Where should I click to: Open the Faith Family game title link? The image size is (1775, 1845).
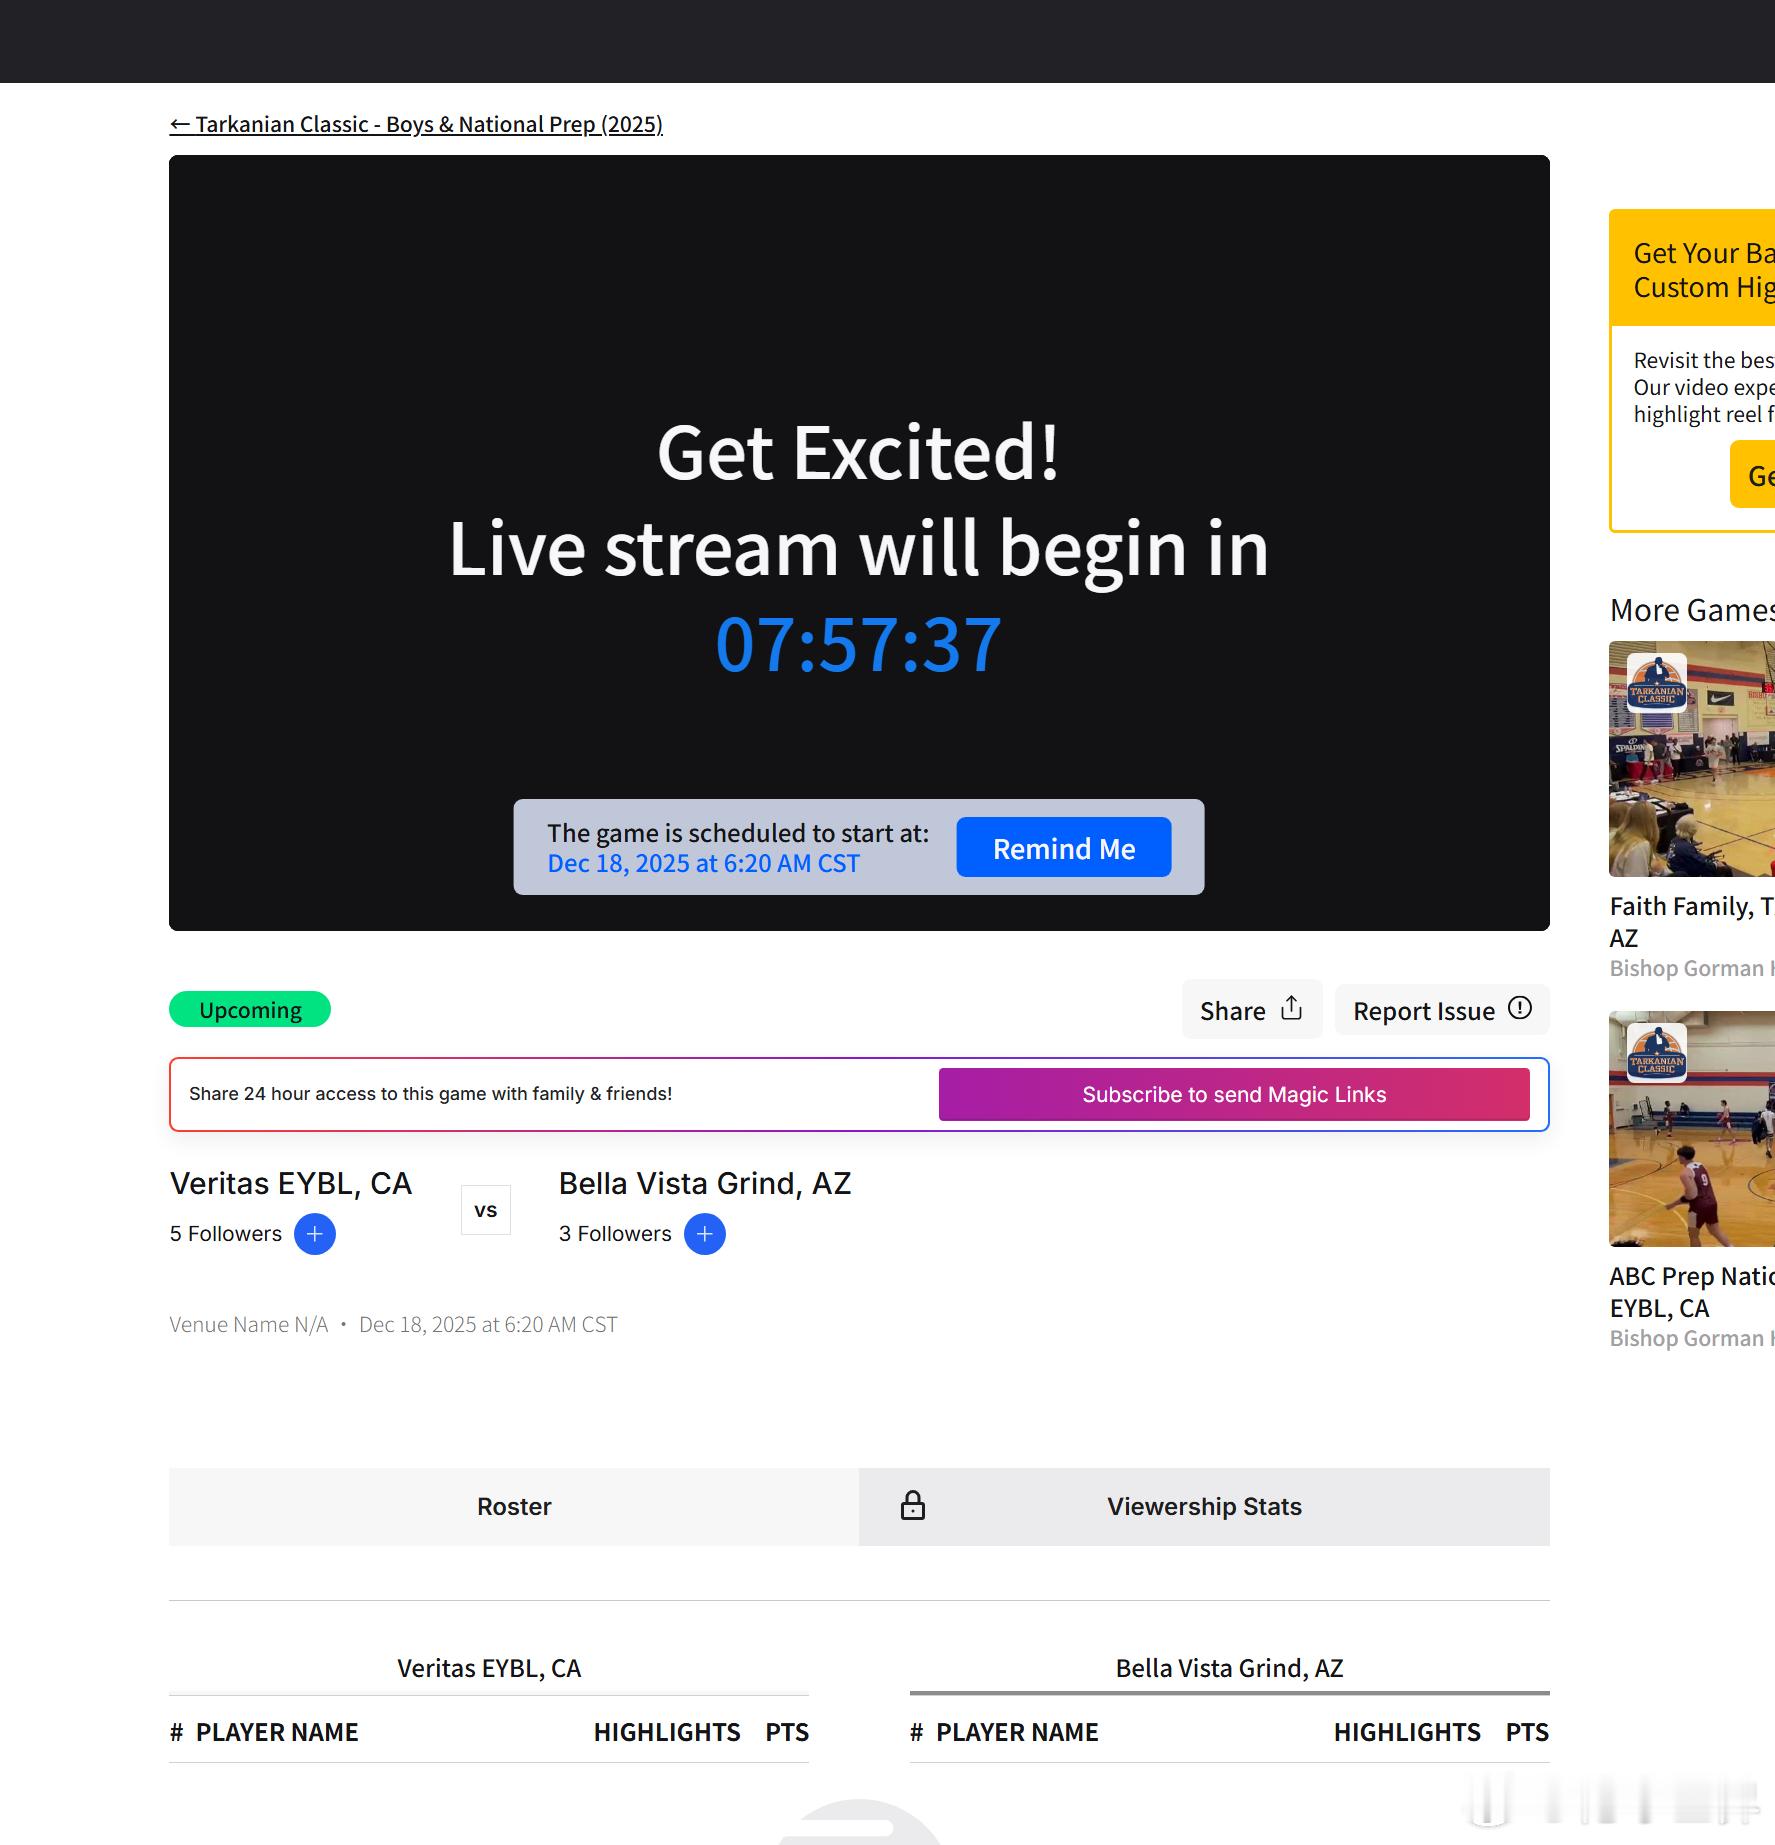[1692, 922]
